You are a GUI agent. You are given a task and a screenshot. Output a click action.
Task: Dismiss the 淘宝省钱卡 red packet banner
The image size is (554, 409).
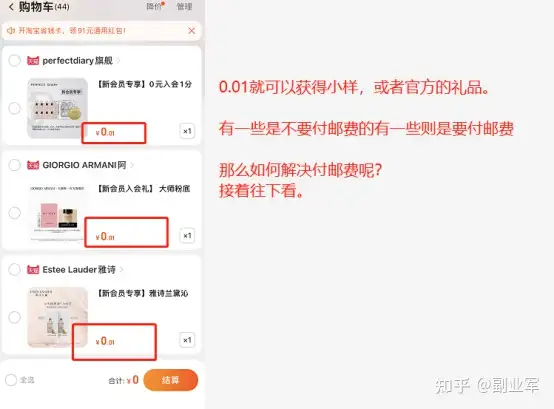coord(191,31)
